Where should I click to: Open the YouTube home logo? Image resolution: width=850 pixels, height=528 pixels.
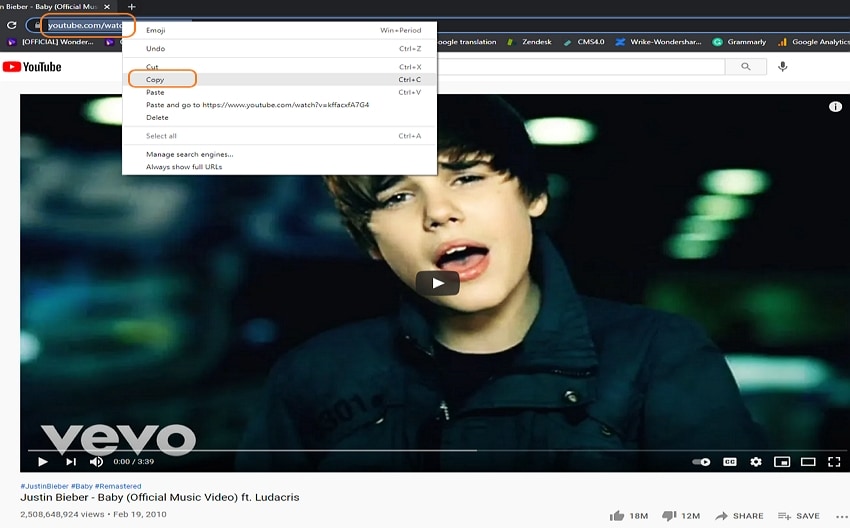(32, 67)
